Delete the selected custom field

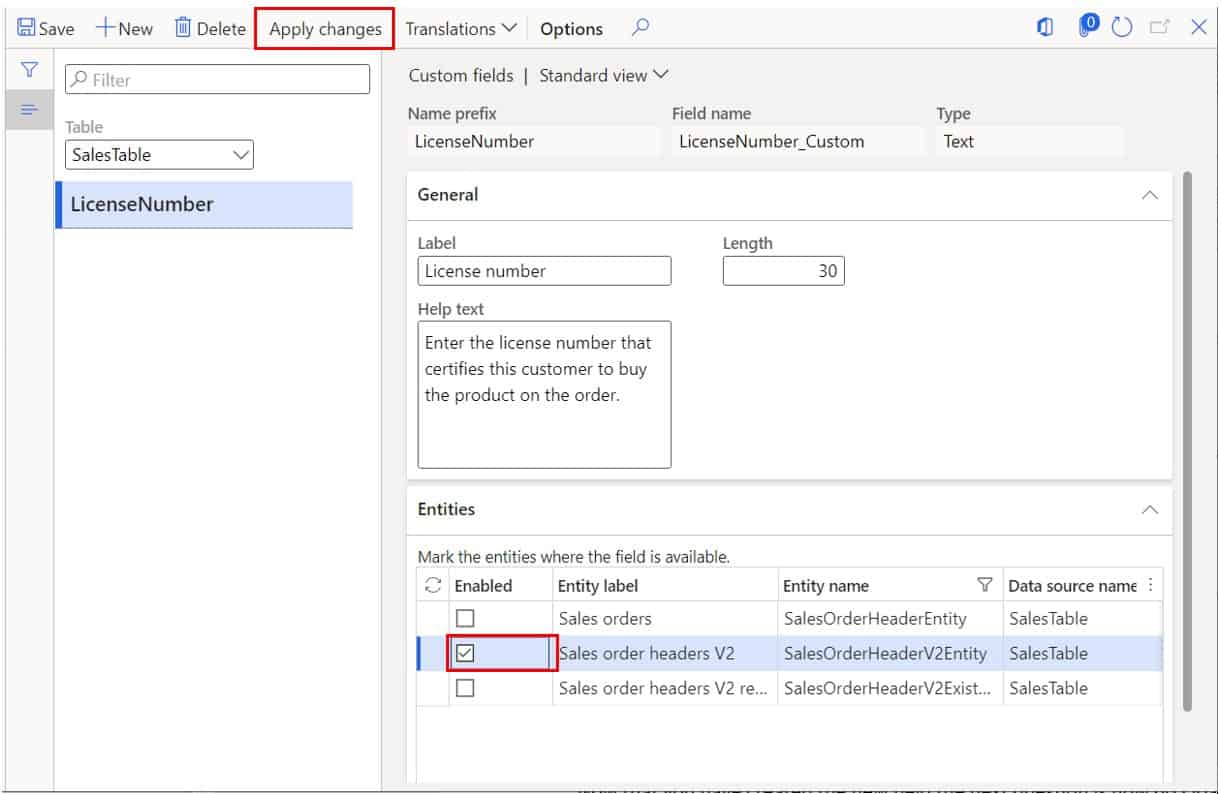click(209, 28)
